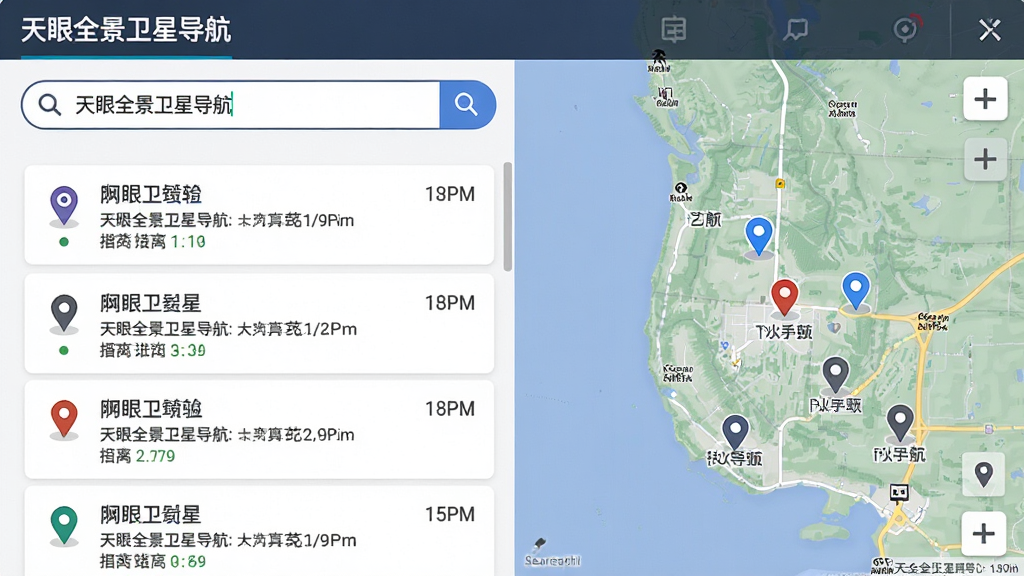This screenshot has width=1024, height=576.
Task: Click the green distance value 3:39
Action: point(188,351)
